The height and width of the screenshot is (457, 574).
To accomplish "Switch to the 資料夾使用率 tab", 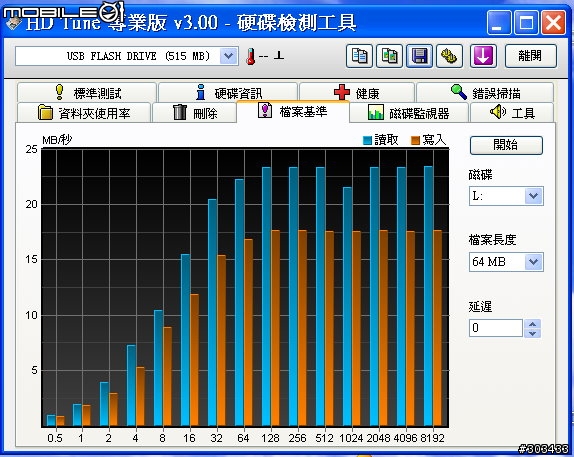I will coord(84,113).
